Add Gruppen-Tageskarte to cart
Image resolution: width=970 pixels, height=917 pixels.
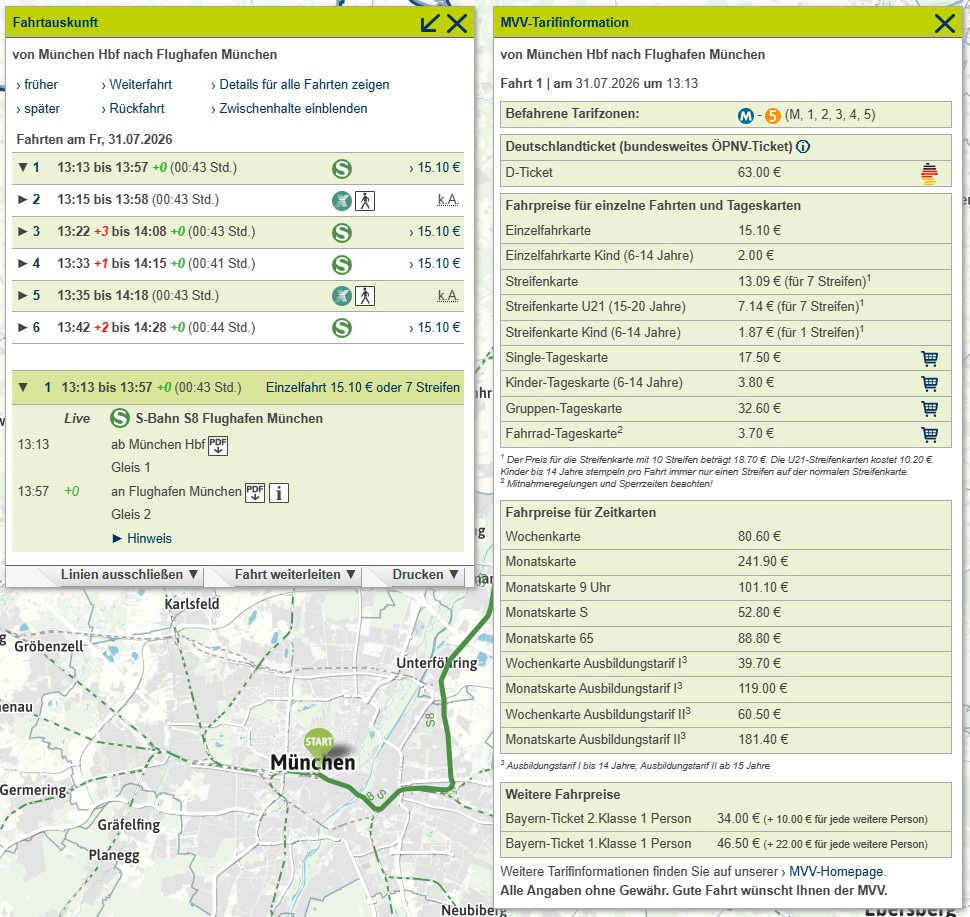[x=929, y=409]
